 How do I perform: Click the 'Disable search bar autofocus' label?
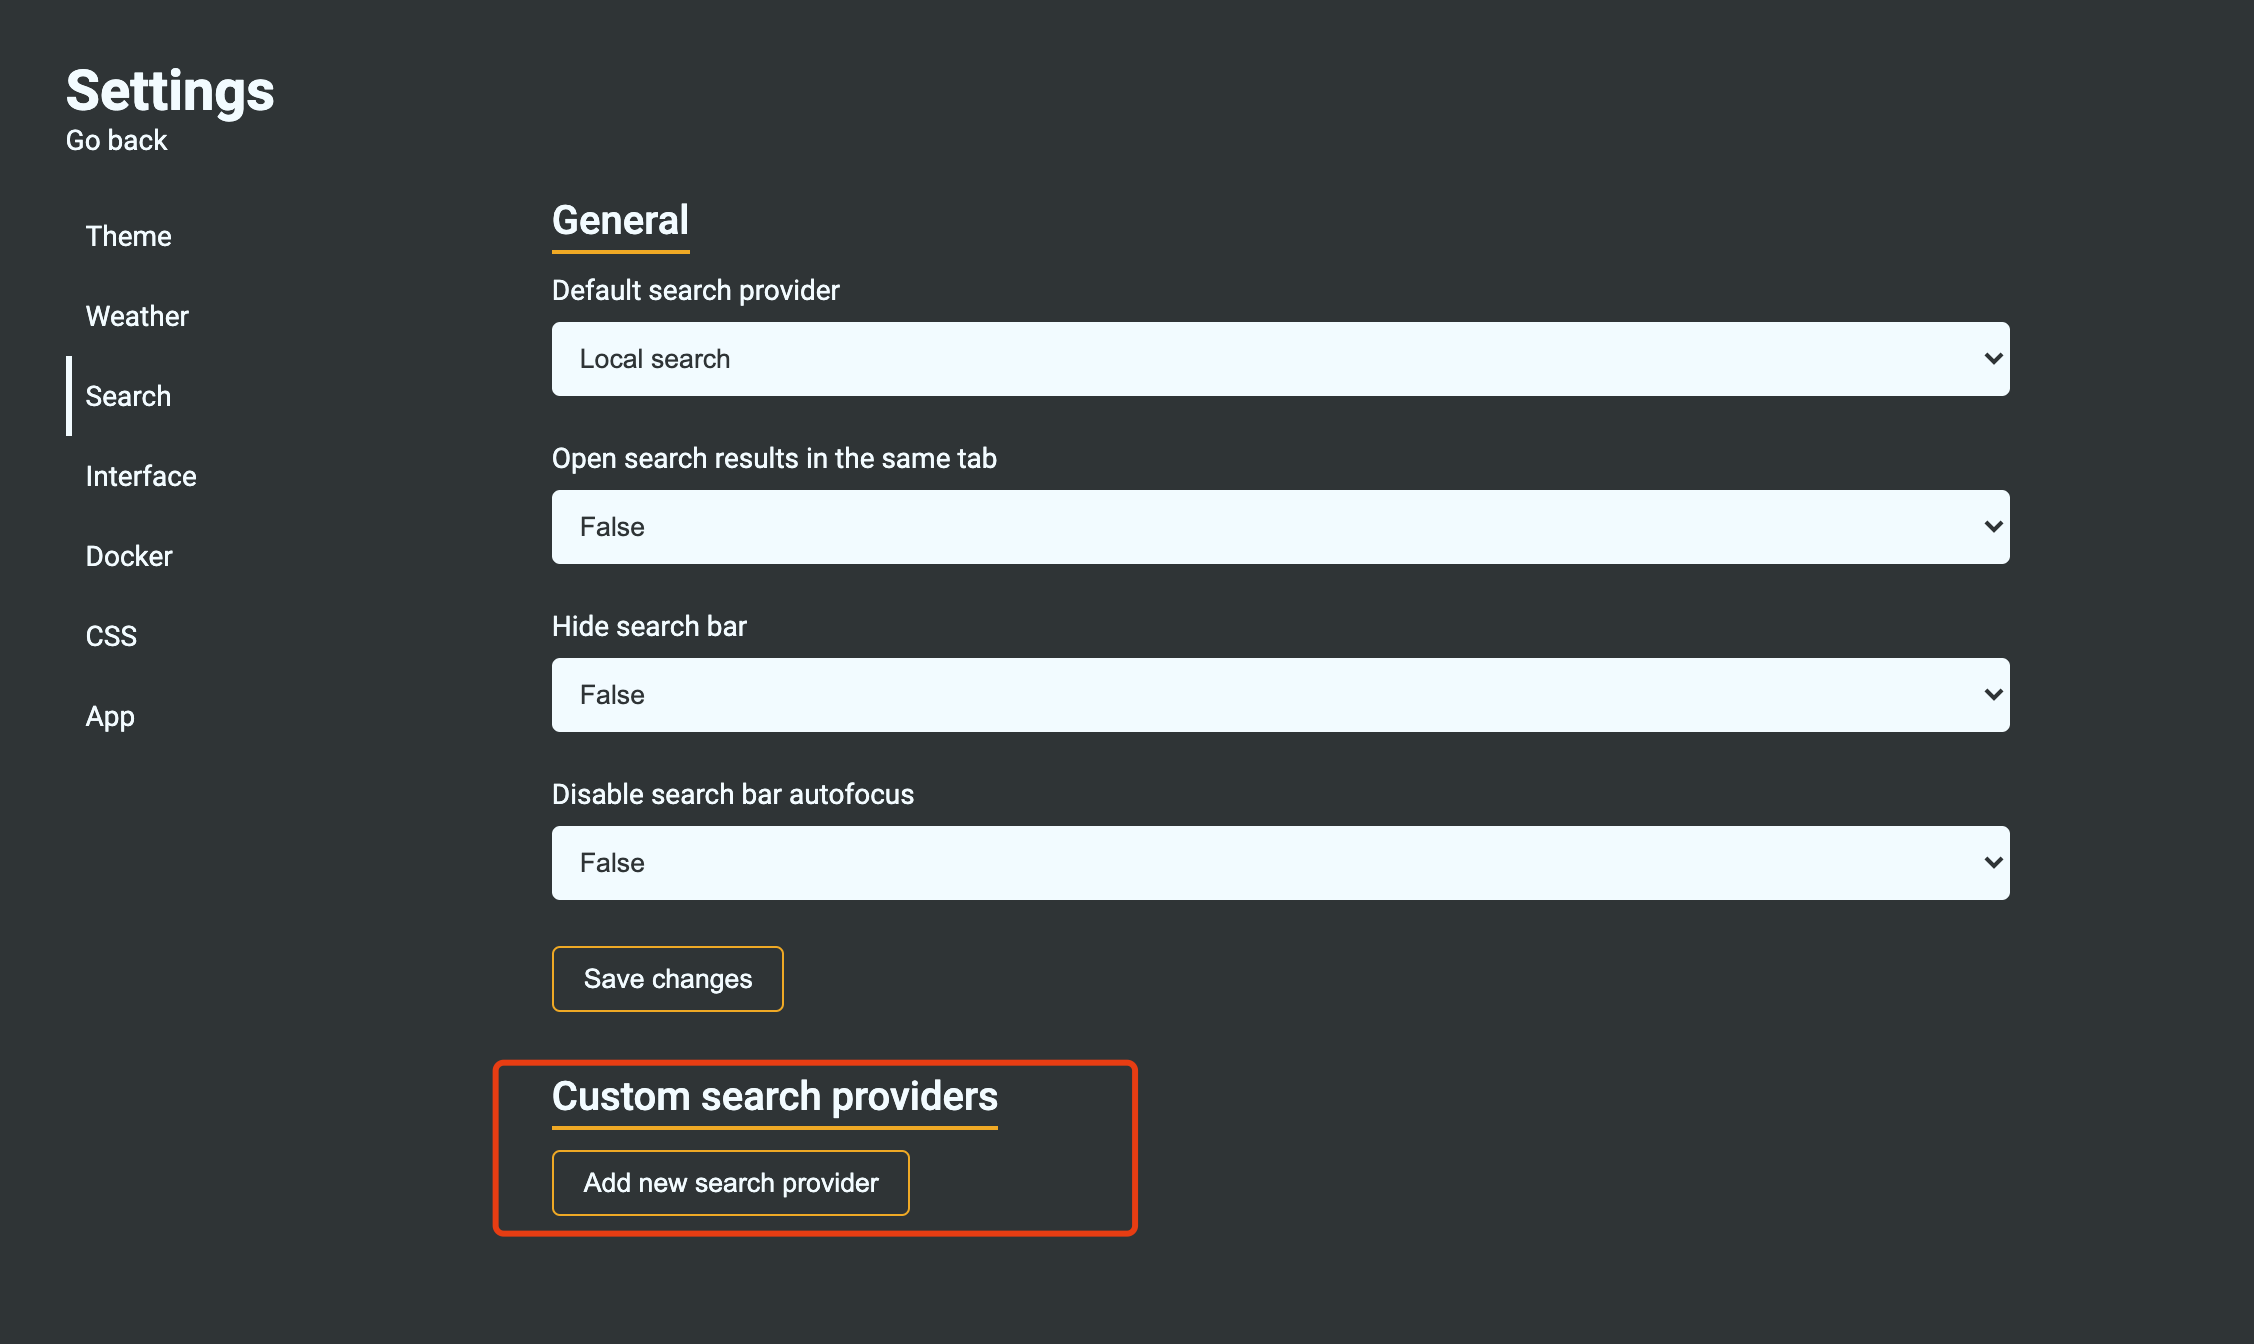(732, 795)
